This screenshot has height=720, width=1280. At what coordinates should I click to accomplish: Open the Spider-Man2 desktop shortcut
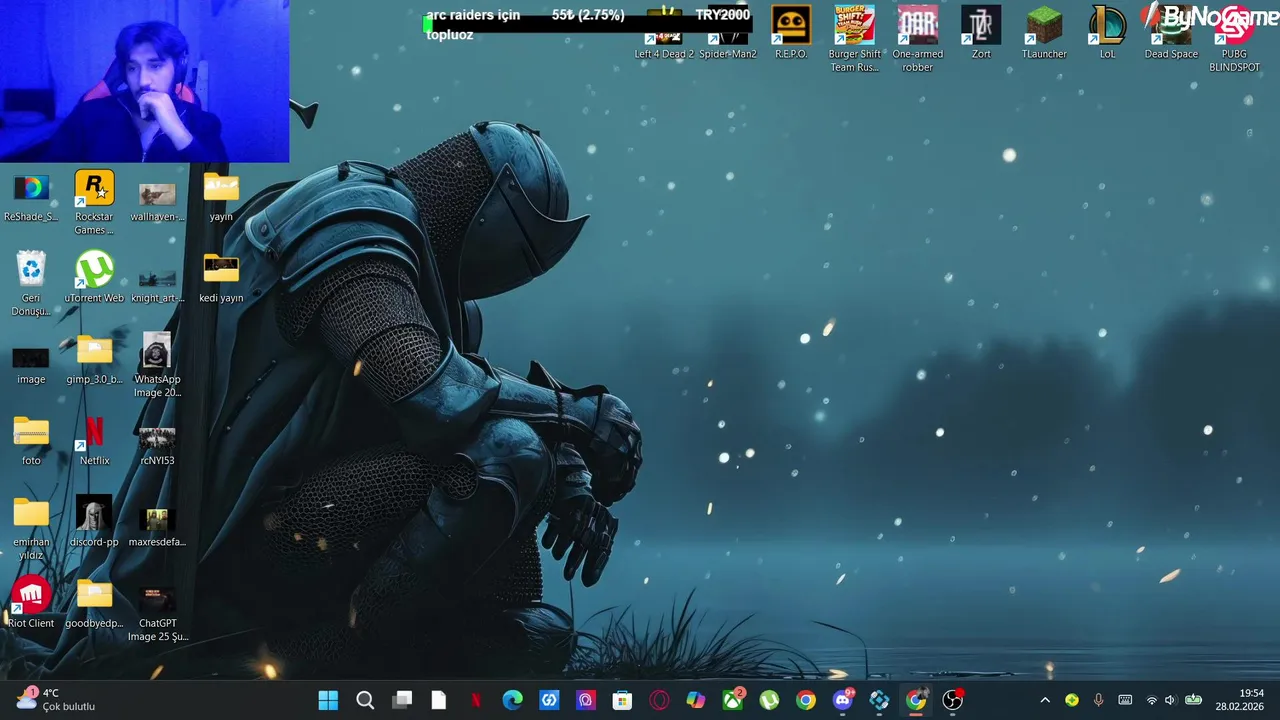[x=728, y=33]
